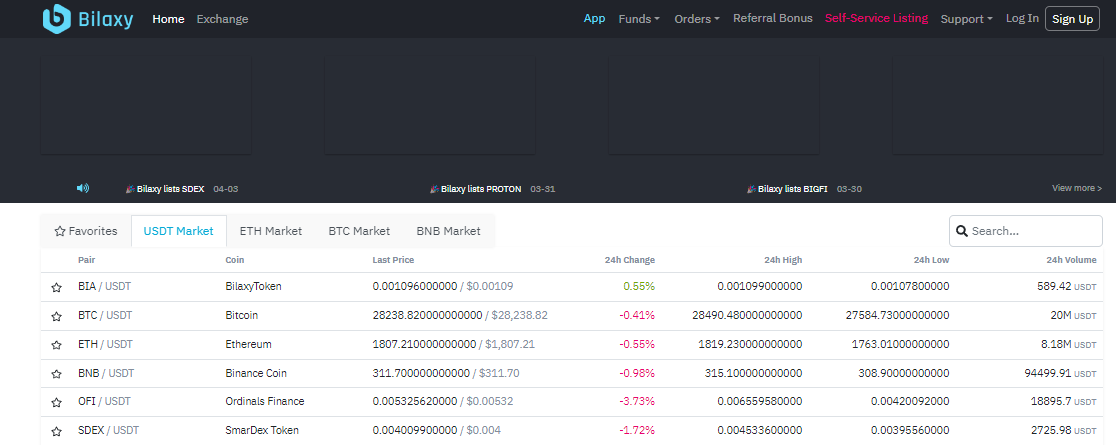Open the Self-Service Listing link
Viewport: 1116px width, 445px height.
tap(876, 19)
